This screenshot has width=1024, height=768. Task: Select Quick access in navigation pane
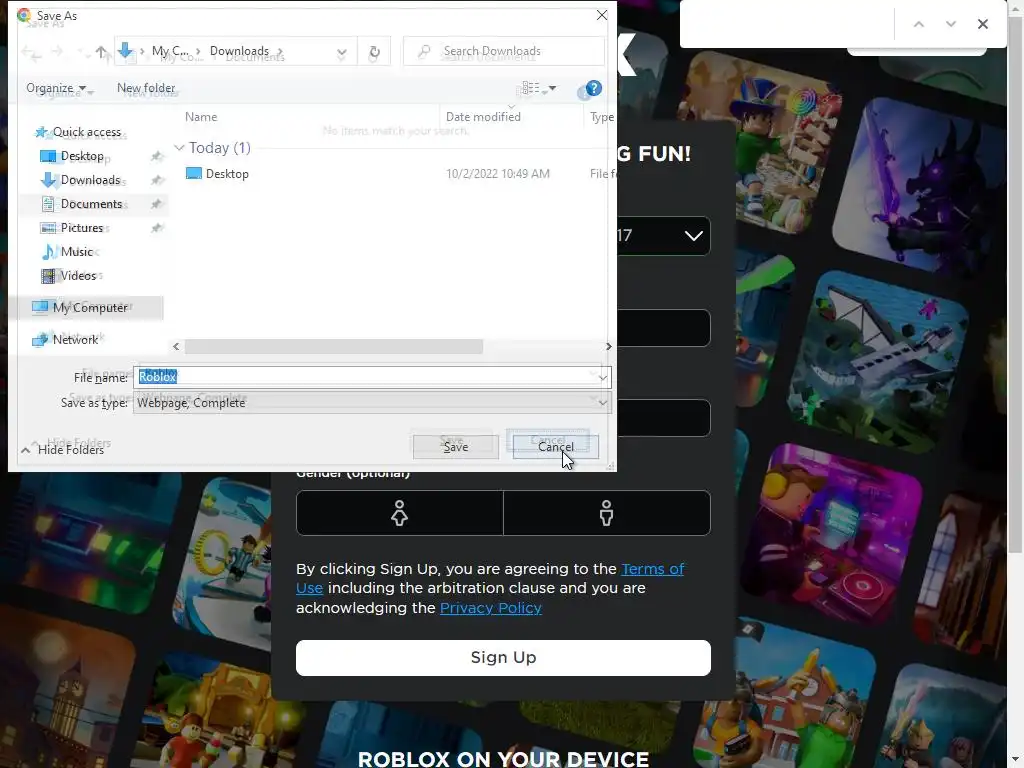86,132
